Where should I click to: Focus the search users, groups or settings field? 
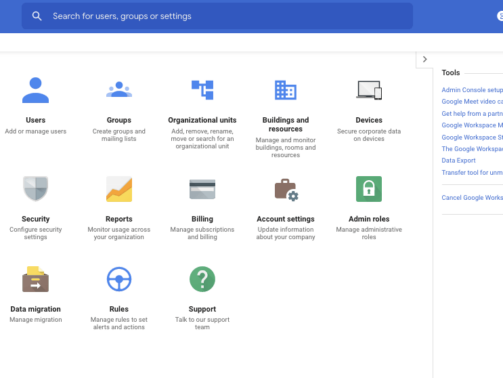(217, 16)
